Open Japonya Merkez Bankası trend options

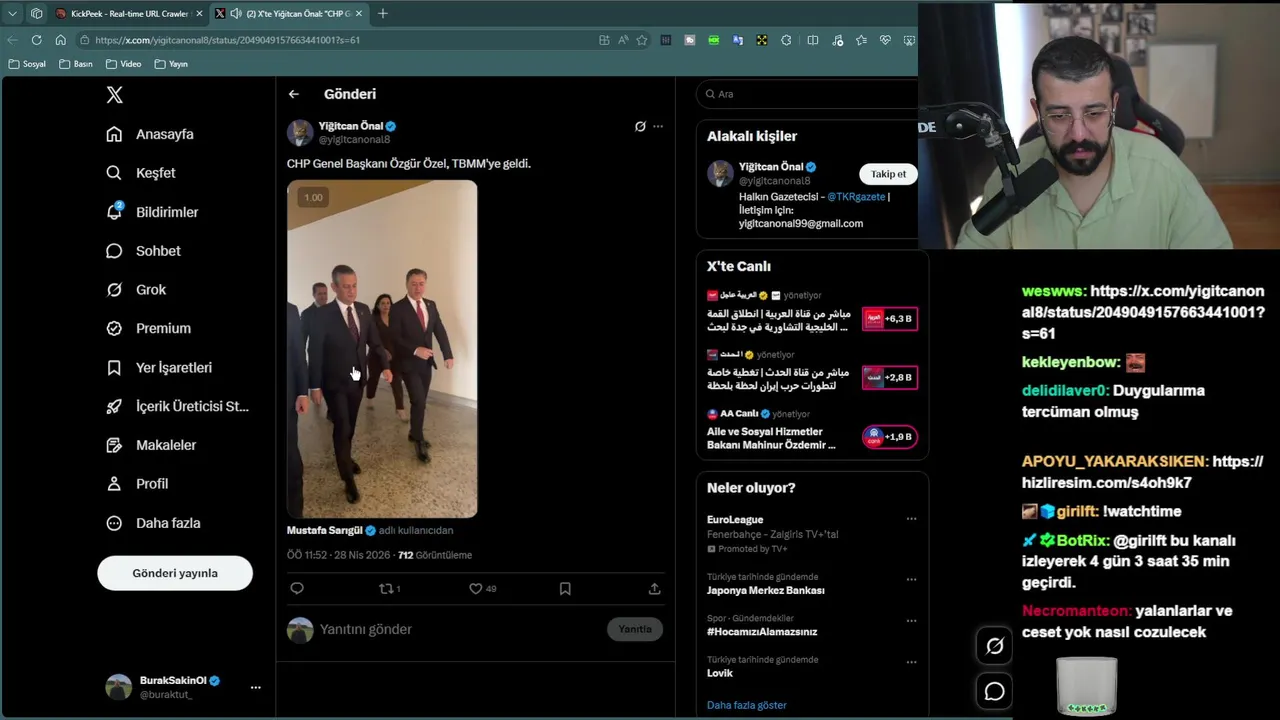pyautogui.click(x=911, y=579)
